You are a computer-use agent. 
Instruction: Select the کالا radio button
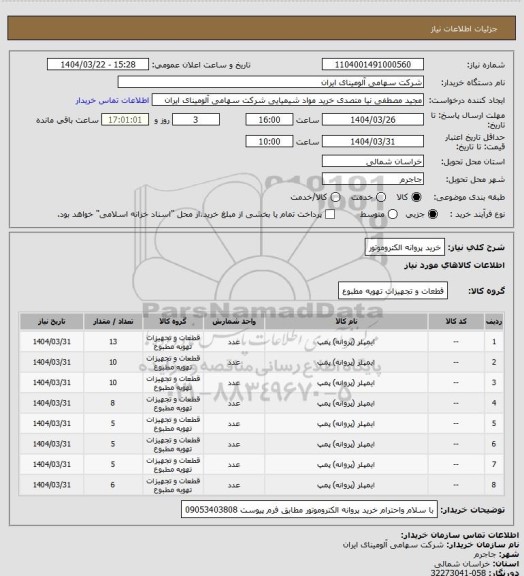point(416,197)
